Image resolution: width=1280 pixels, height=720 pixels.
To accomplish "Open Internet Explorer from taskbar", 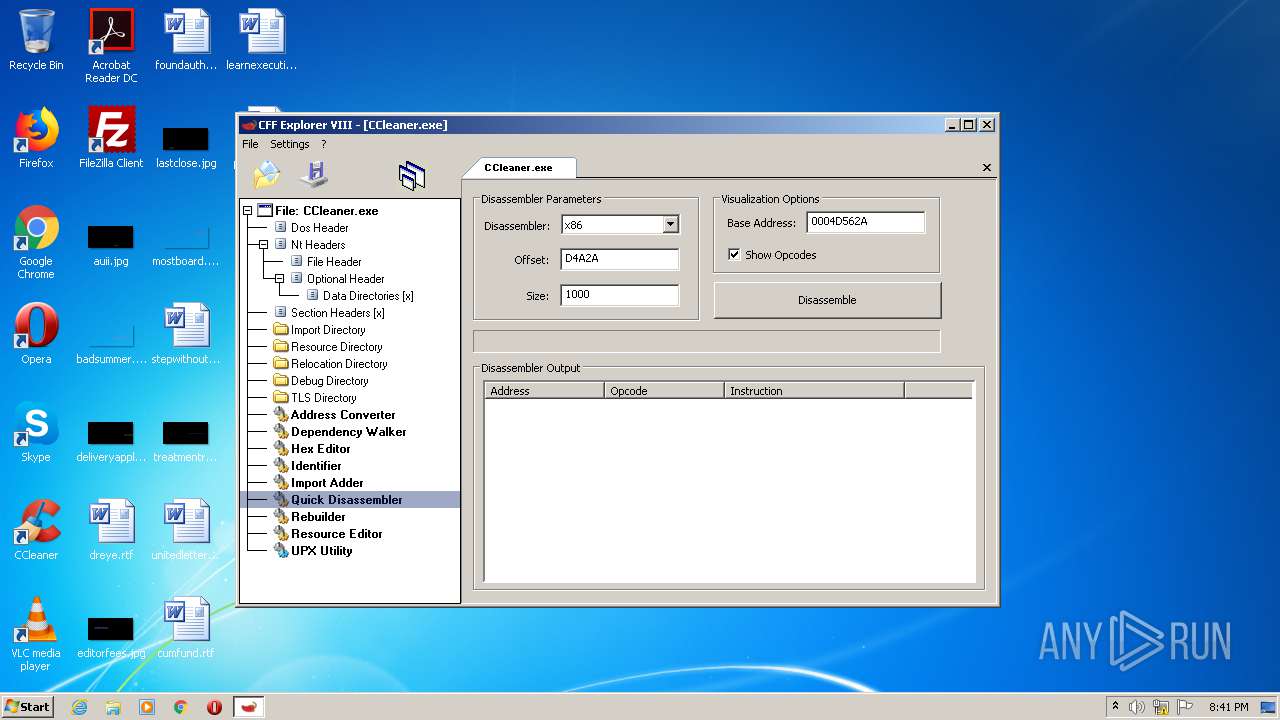I will tap(79, 707).
